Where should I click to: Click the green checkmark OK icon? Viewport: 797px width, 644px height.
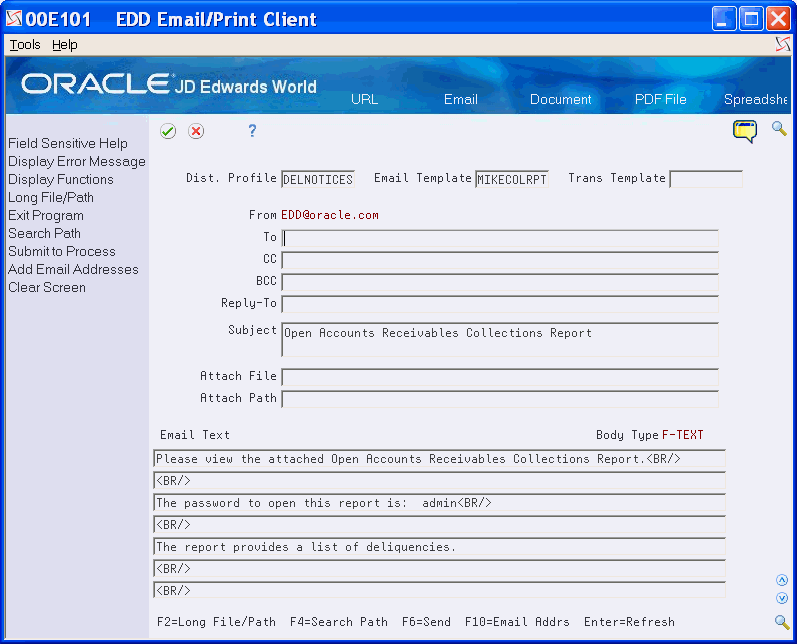168,131
